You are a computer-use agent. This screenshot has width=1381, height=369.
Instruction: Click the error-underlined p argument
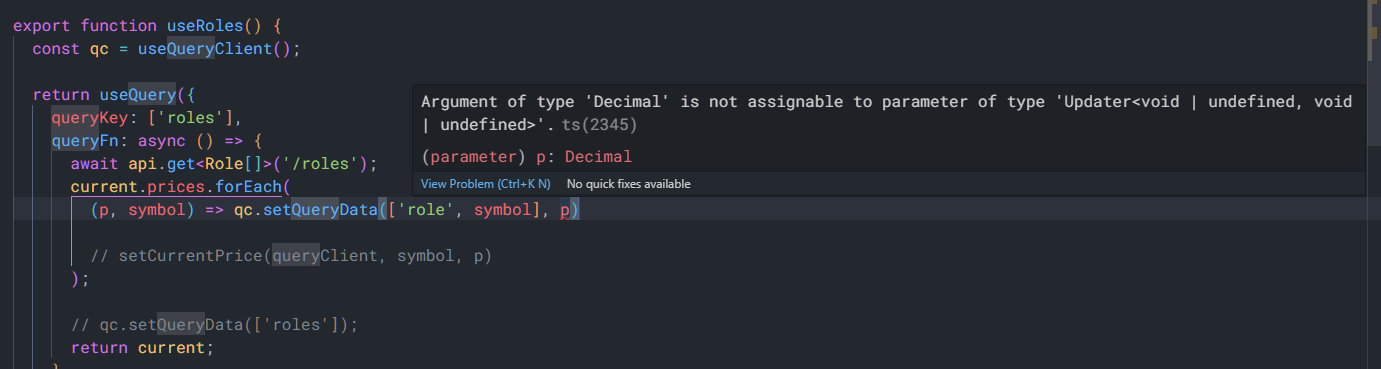coord(564,210)
